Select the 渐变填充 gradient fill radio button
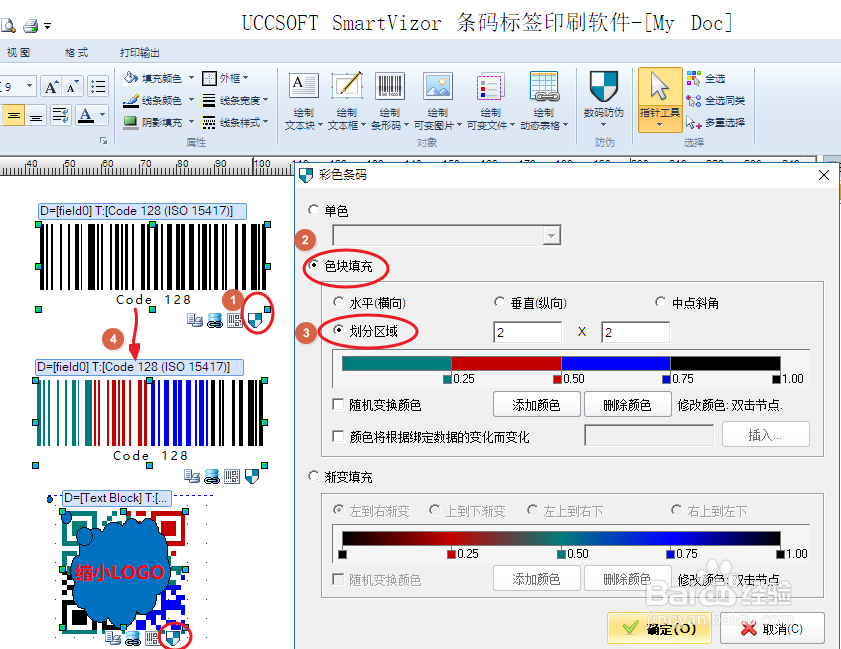The image size is (841, 649). click(314, 476)
